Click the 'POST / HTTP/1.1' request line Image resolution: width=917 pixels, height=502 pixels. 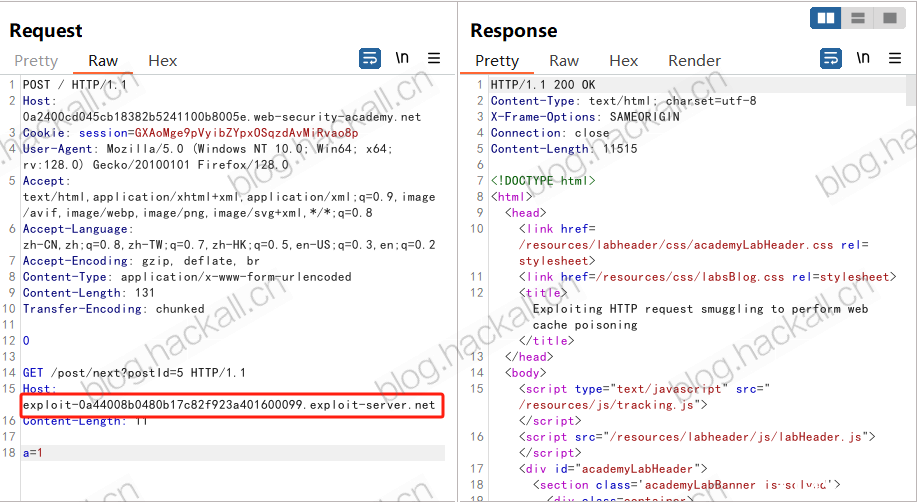[75, 85]
